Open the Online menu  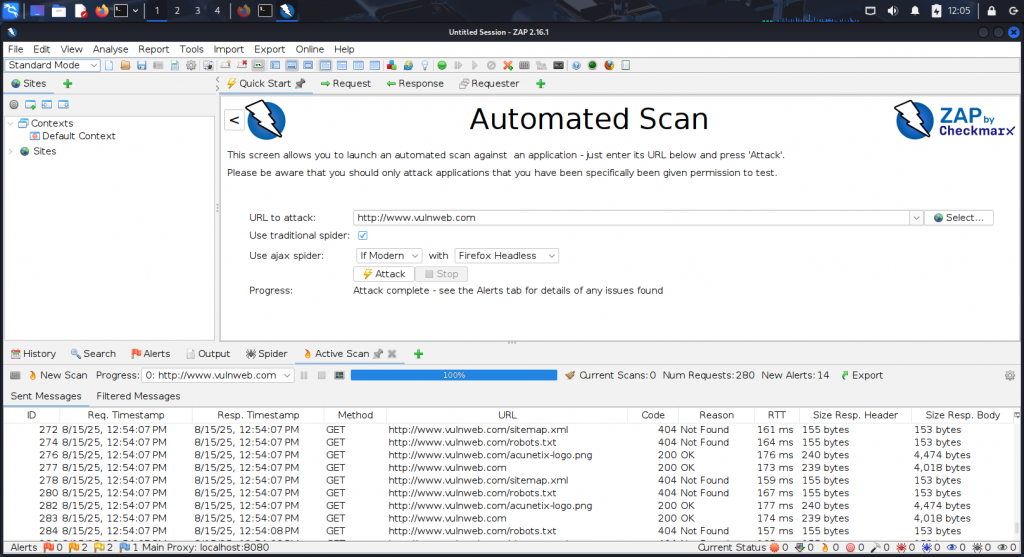point(310,49)
